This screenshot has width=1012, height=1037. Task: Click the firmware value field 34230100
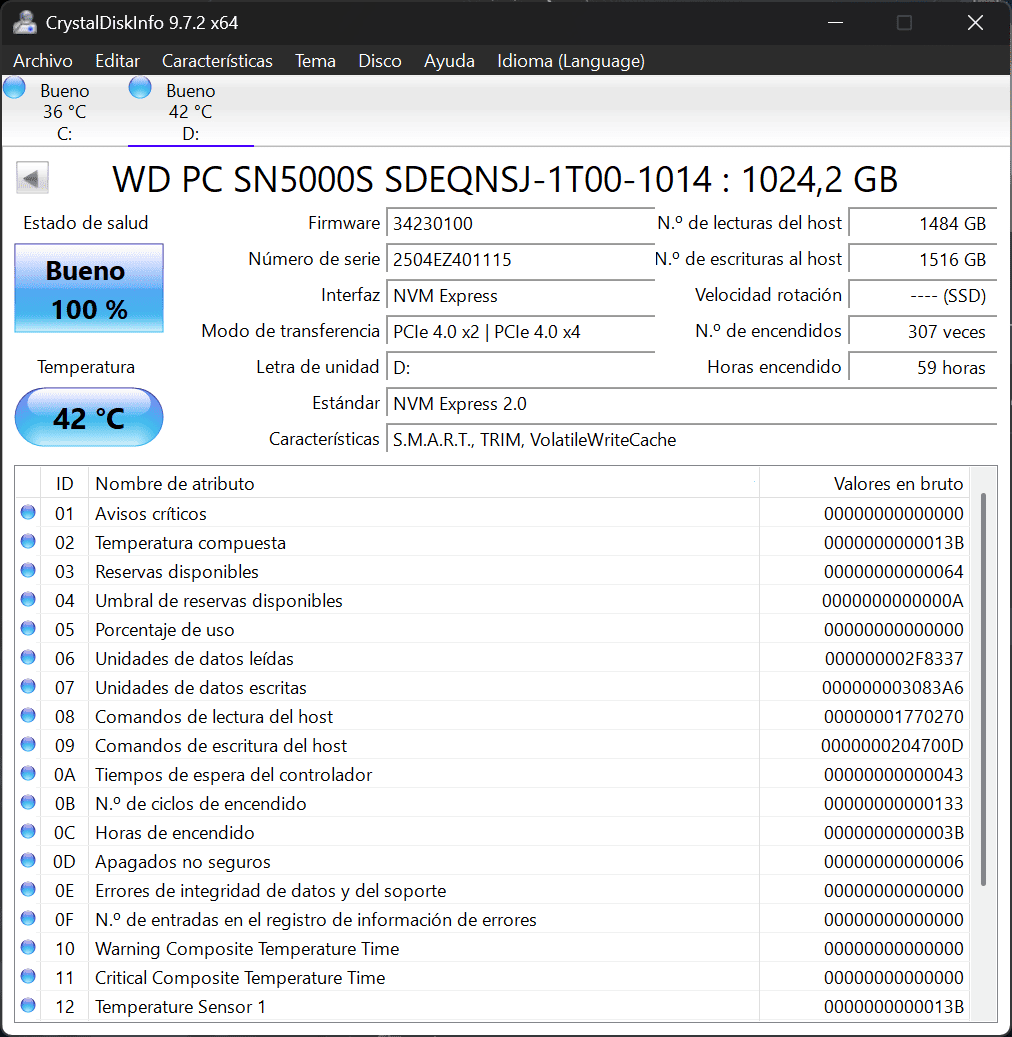(x=520, y=224)
